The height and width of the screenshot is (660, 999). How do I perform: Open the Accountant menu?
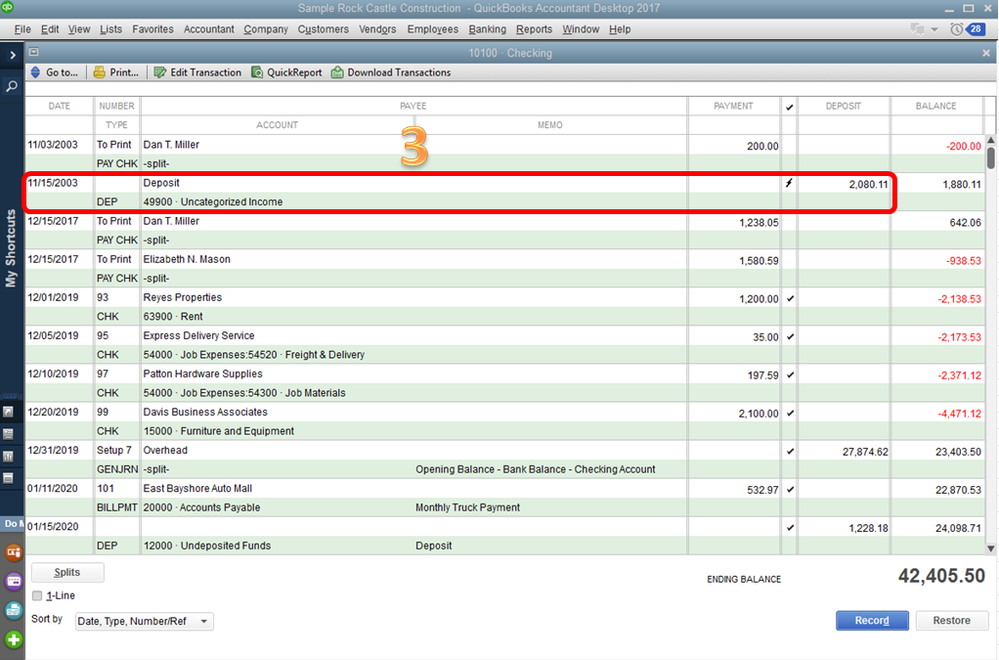tap(209, 29)
